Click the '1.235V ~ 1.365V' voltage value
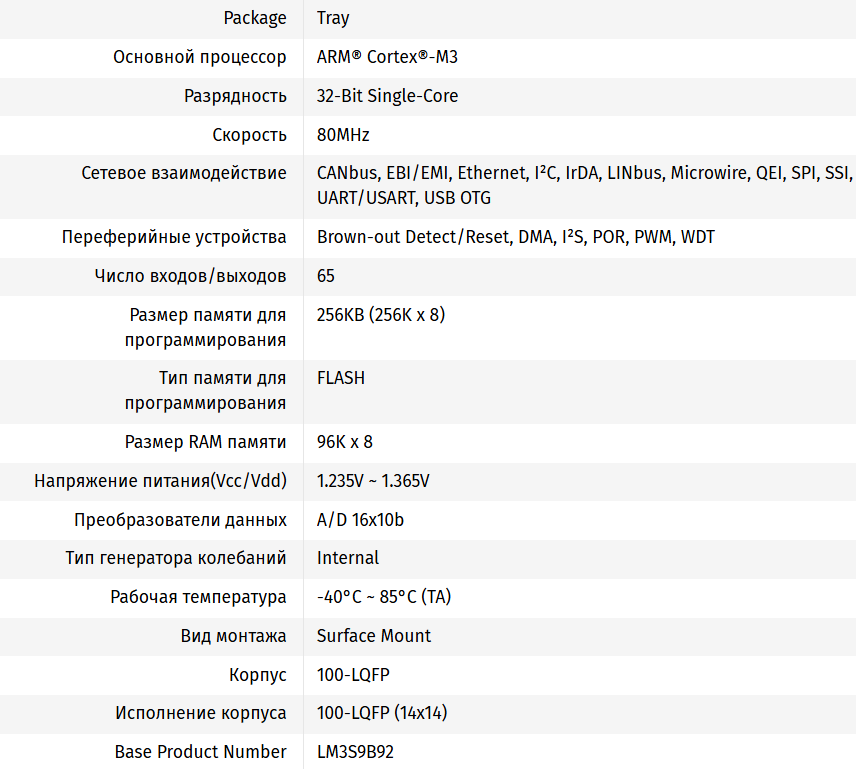 pos(373,481)
